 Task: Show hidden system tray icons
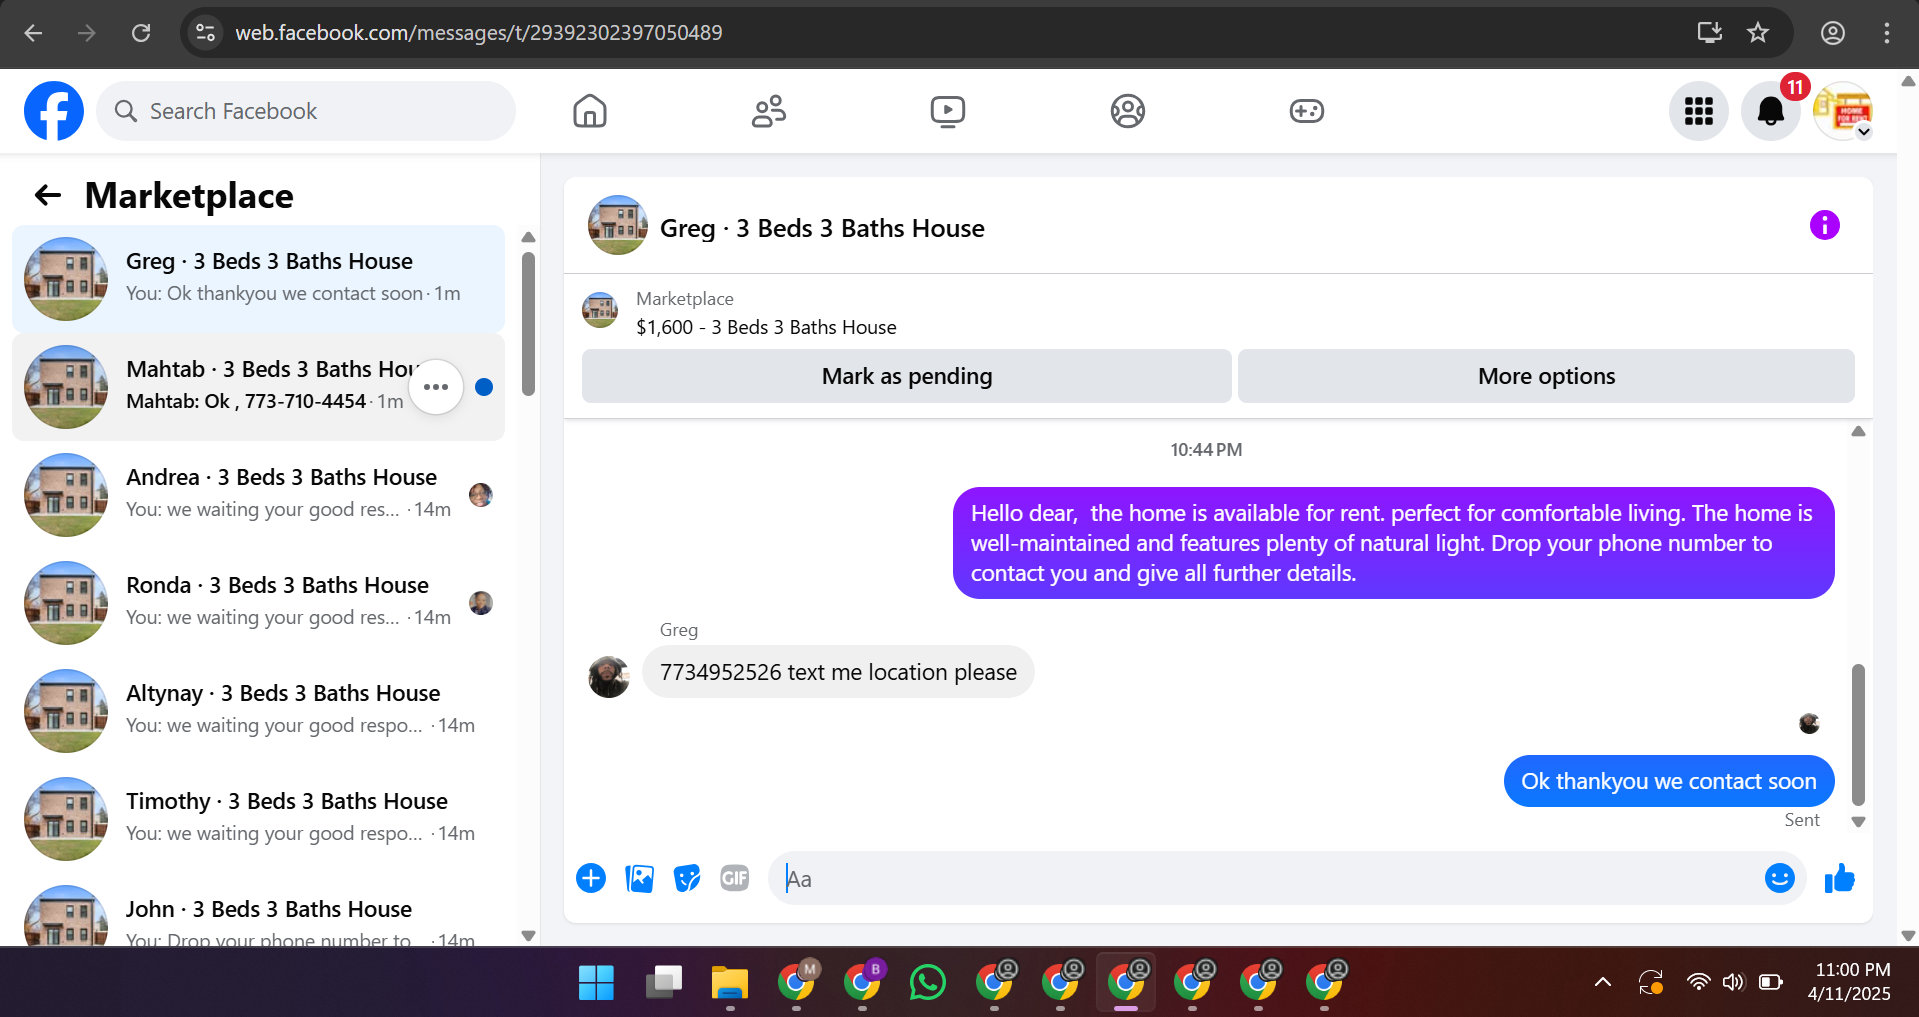click(1603, 982)
